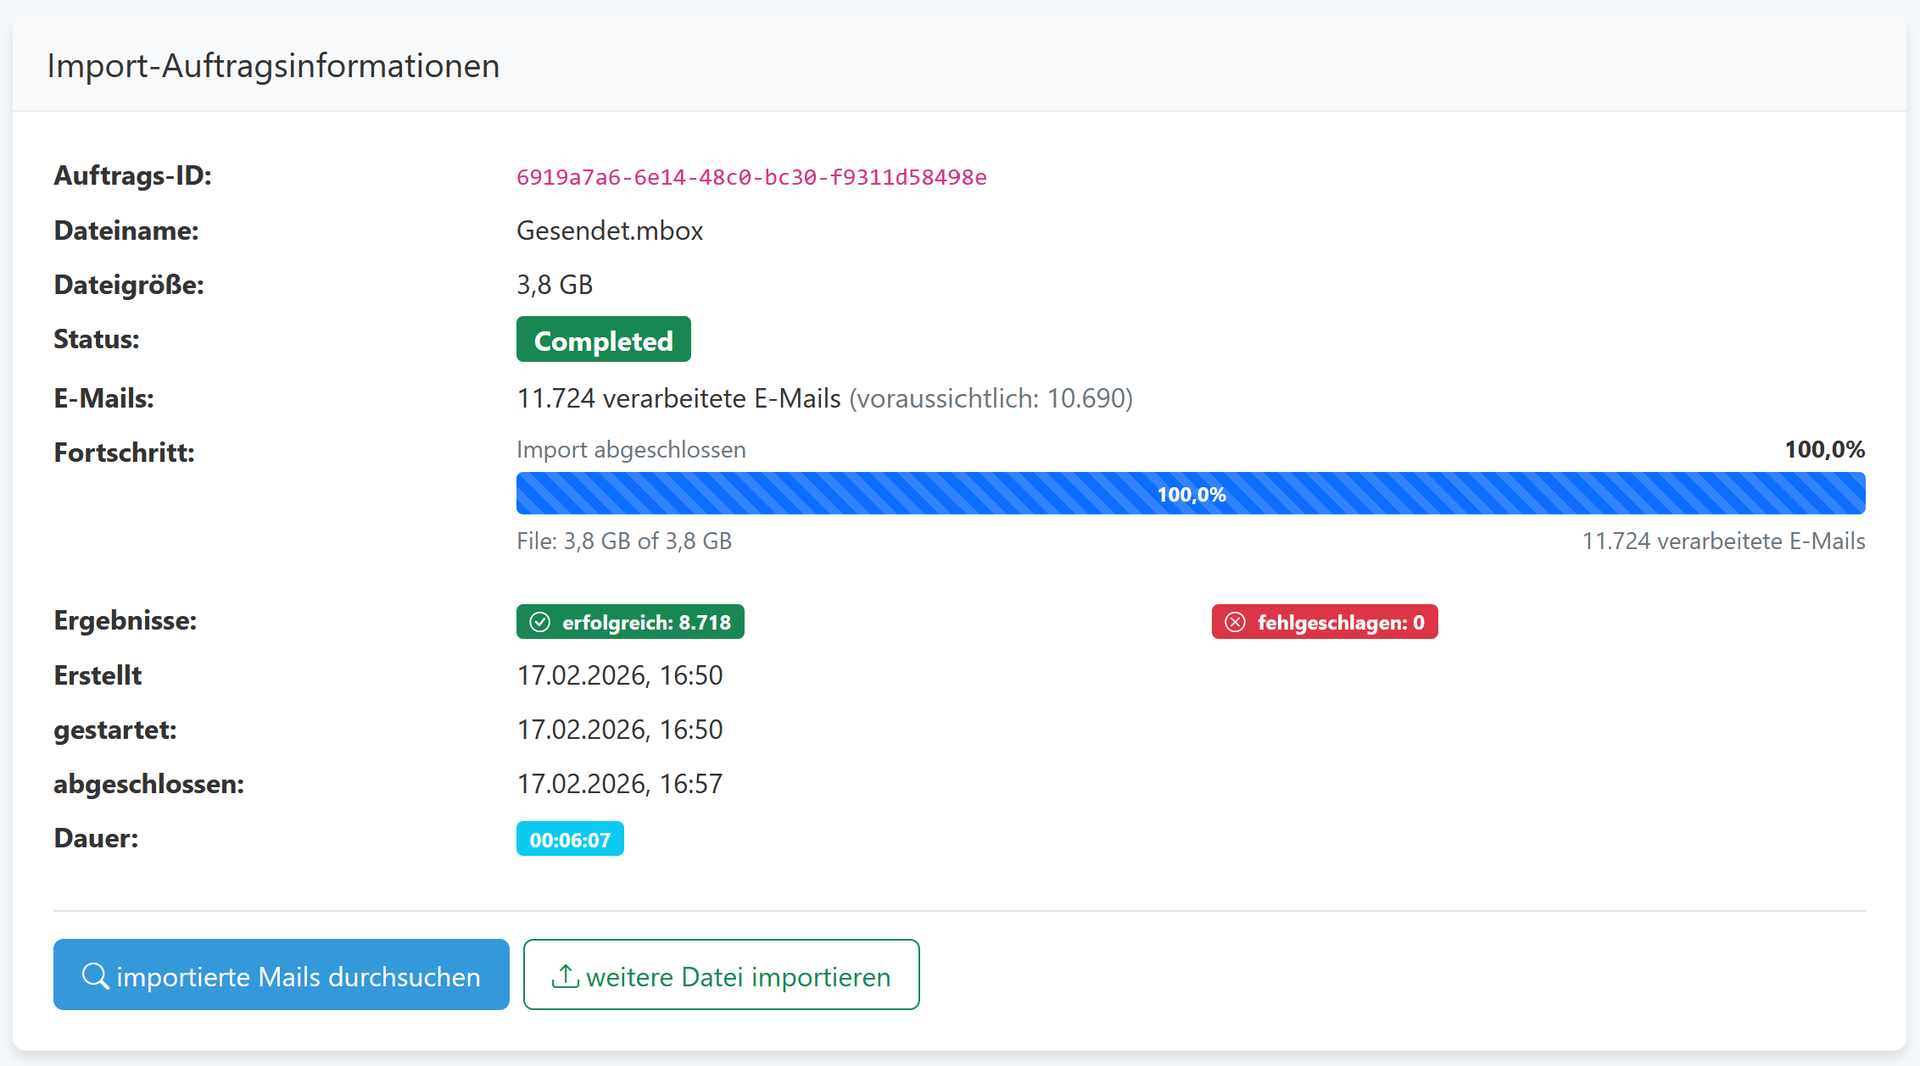This screenshot has height=1066, width=1920.
Task: Click the gestartet: label
Action: (115, 730)
